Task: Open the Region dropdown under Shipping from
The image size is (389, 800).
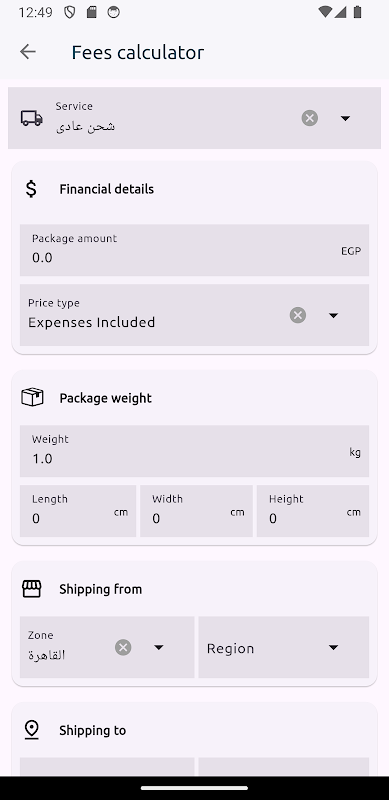Action: click(x=284, y=647)
